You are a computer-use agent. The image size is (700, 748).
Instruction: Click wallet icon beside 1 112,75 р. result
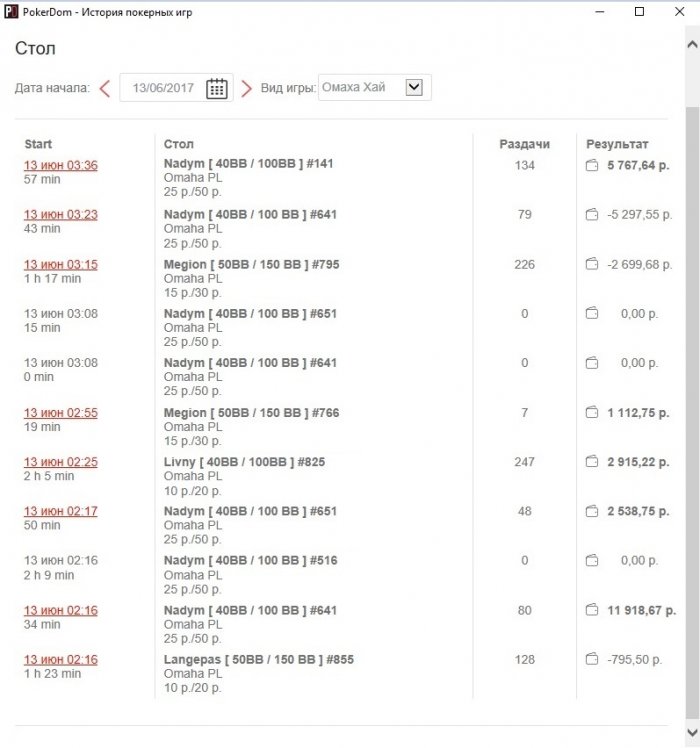tap(592, 412)
